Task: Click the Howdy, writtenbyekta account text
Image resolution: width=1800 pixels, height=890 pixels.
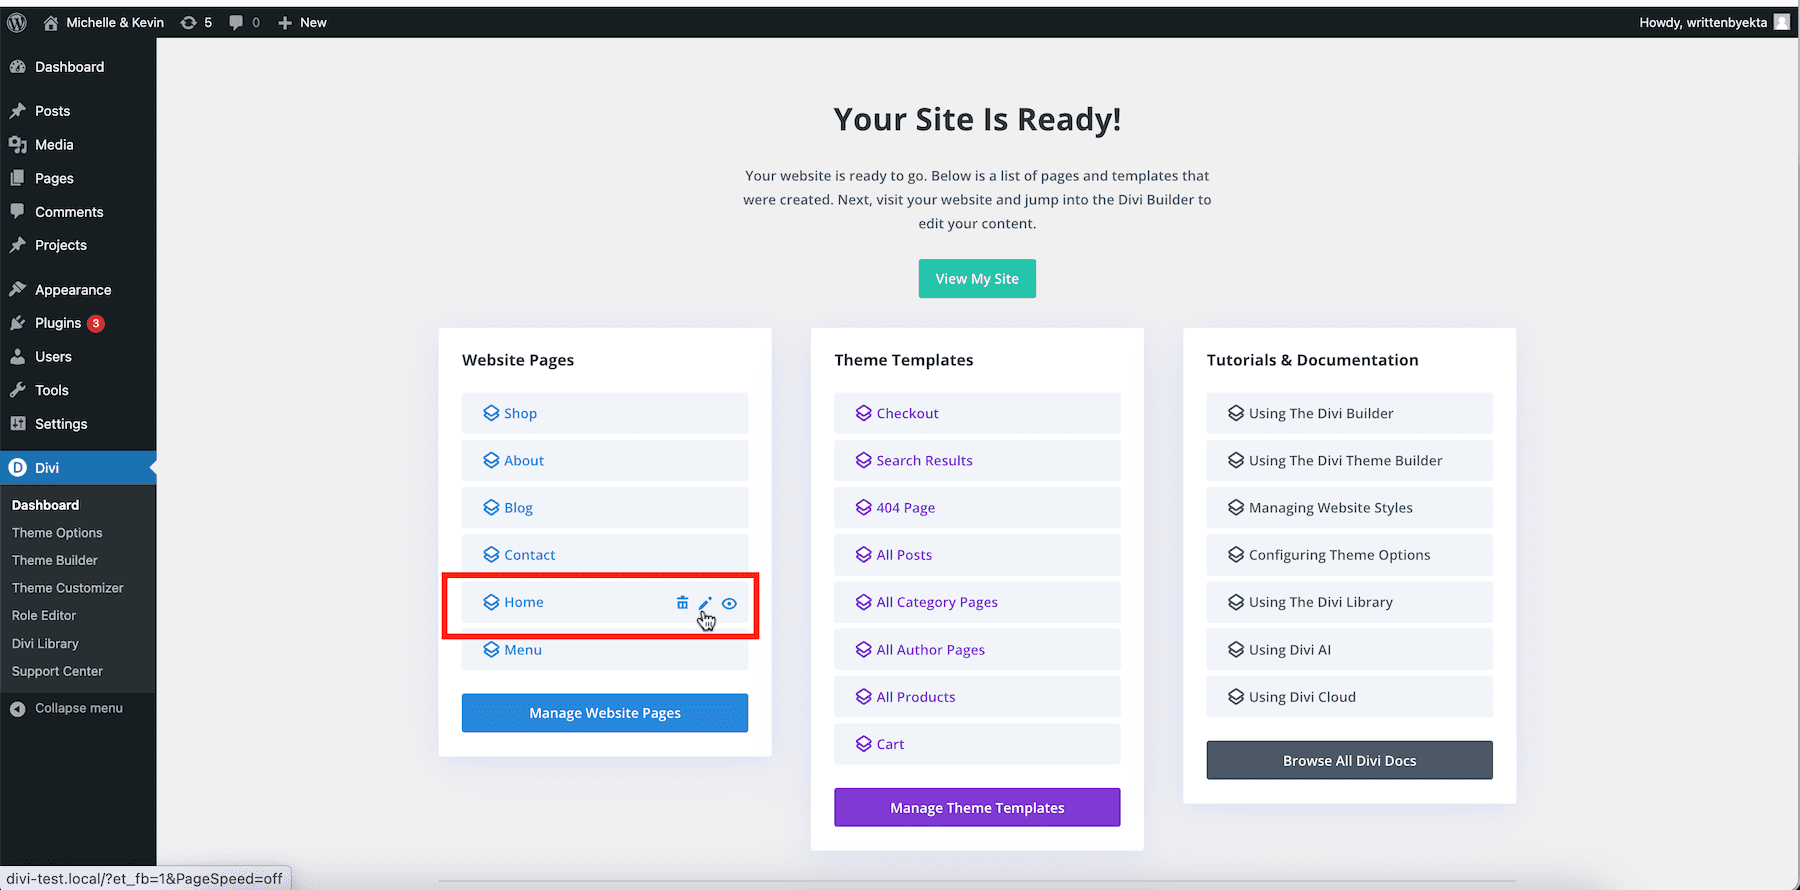Action: [1703, 22]
